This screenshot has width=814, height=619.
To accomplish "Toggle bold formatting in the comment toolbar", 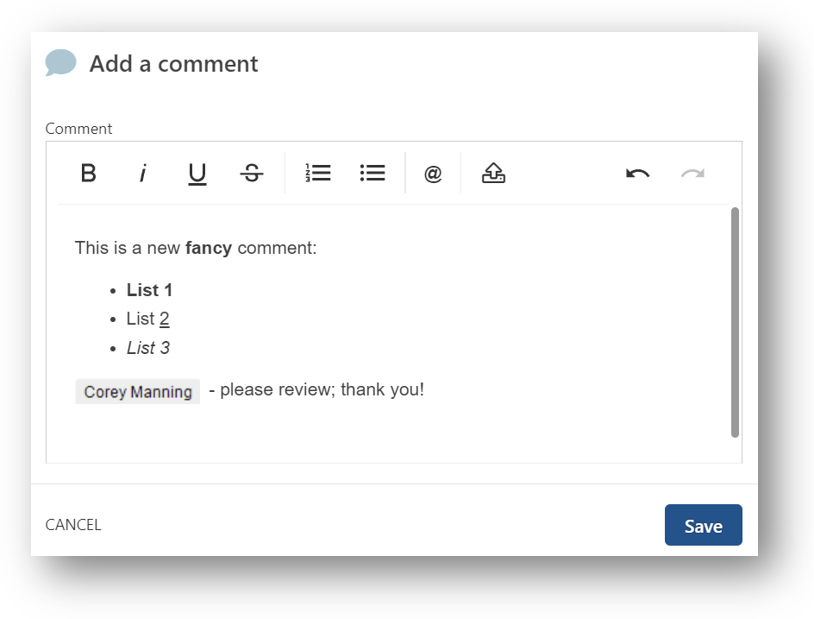I will point(88,173).
